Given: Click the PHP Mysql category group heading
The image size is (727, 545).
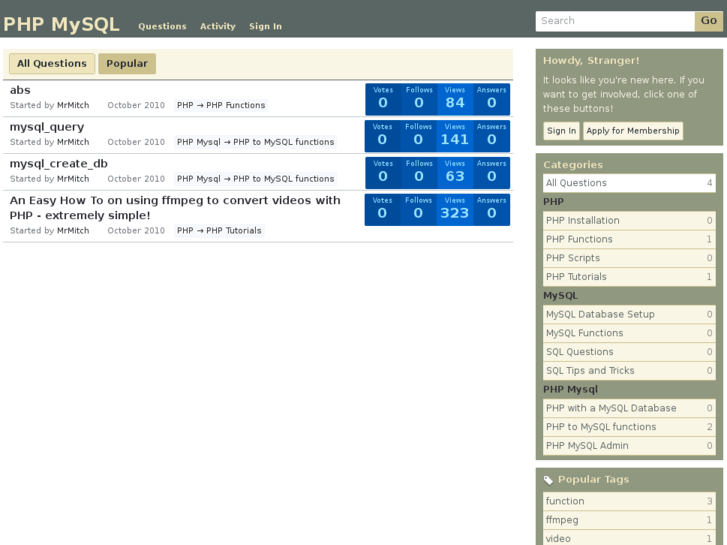Looking at the screenshot, I should click(x=570, y=390).
